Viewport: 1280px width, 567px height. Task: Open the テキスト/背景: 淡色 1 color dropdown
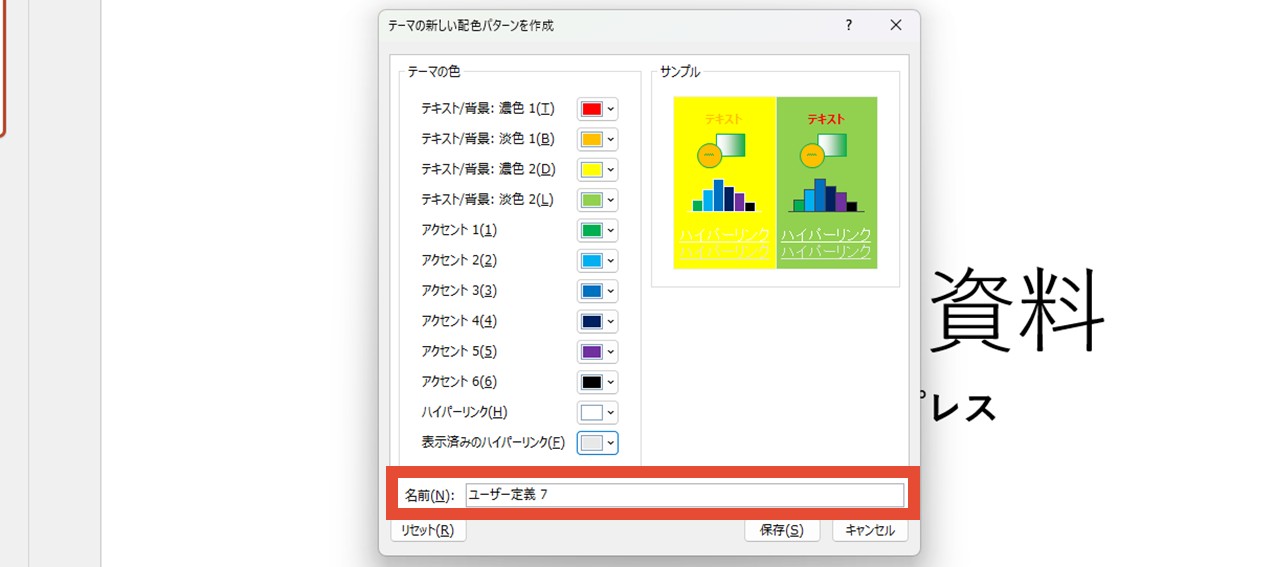coord(598,139)
